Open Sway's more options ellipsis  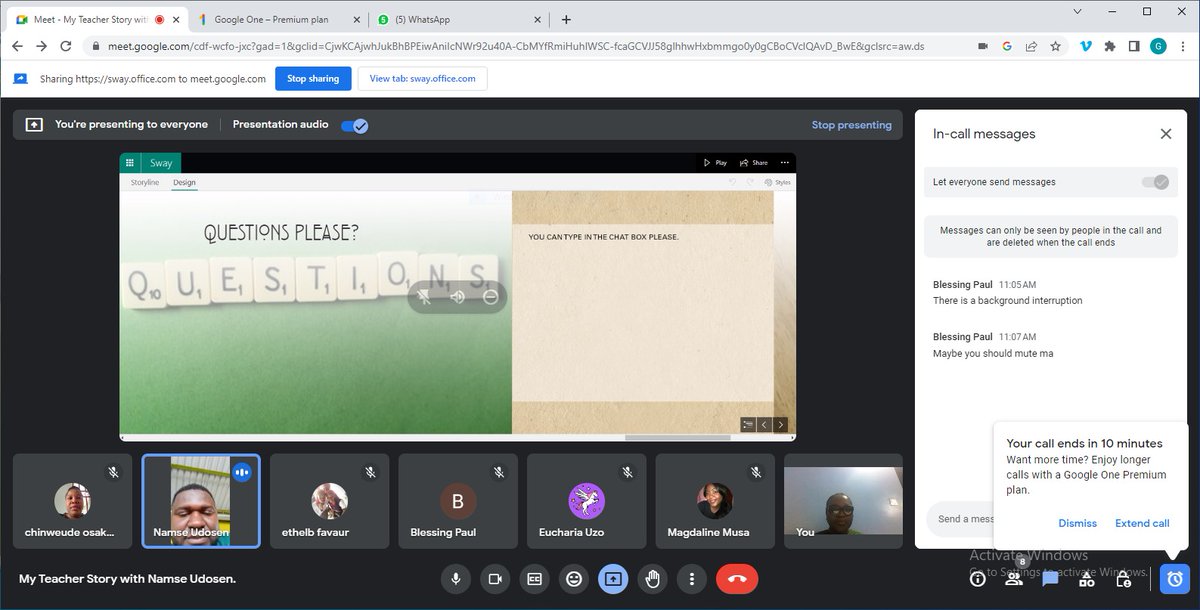point(784,162)
